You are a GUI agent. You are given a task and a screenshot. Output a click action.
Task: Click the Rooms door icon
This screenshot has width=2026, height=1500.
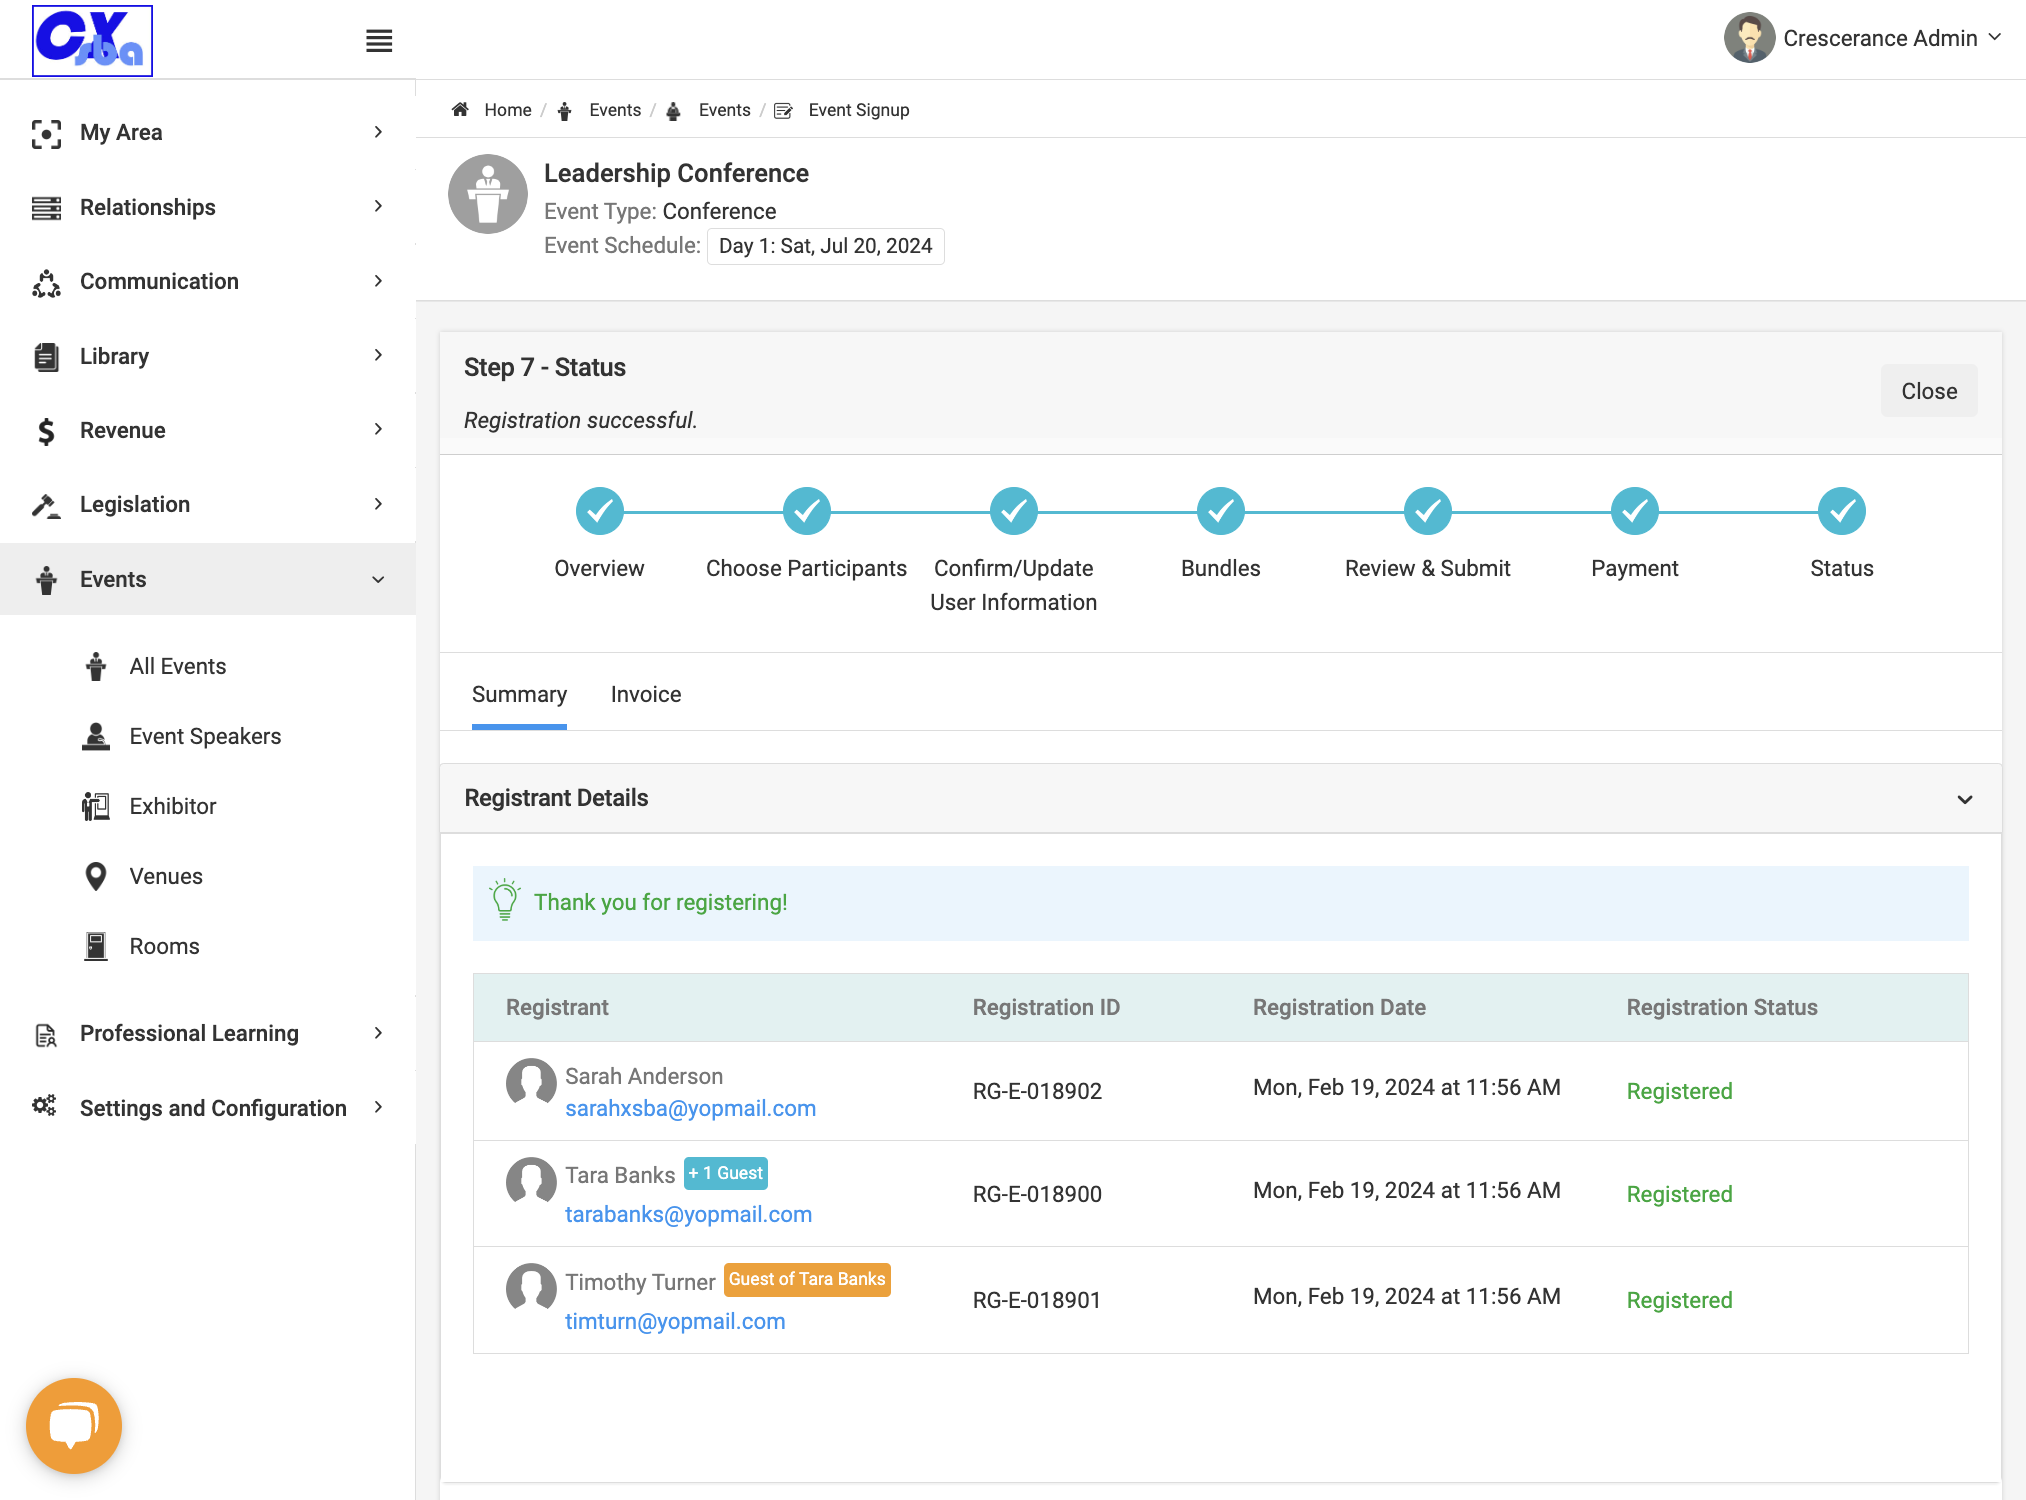pos(96,947)
